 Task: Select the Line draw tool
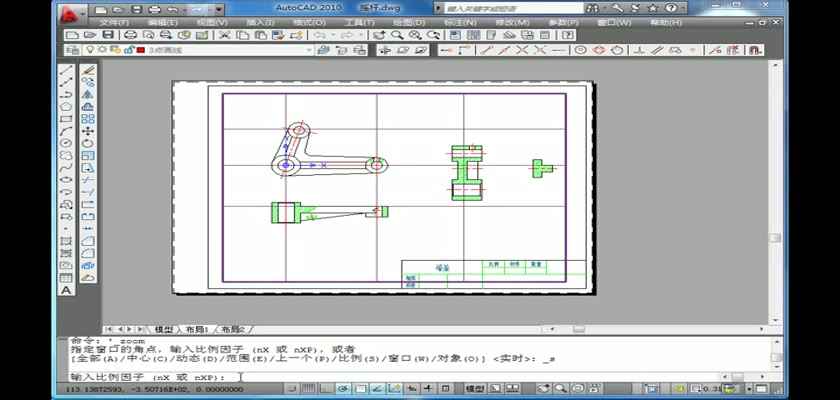pyautogui.click(x=66, y=71)
